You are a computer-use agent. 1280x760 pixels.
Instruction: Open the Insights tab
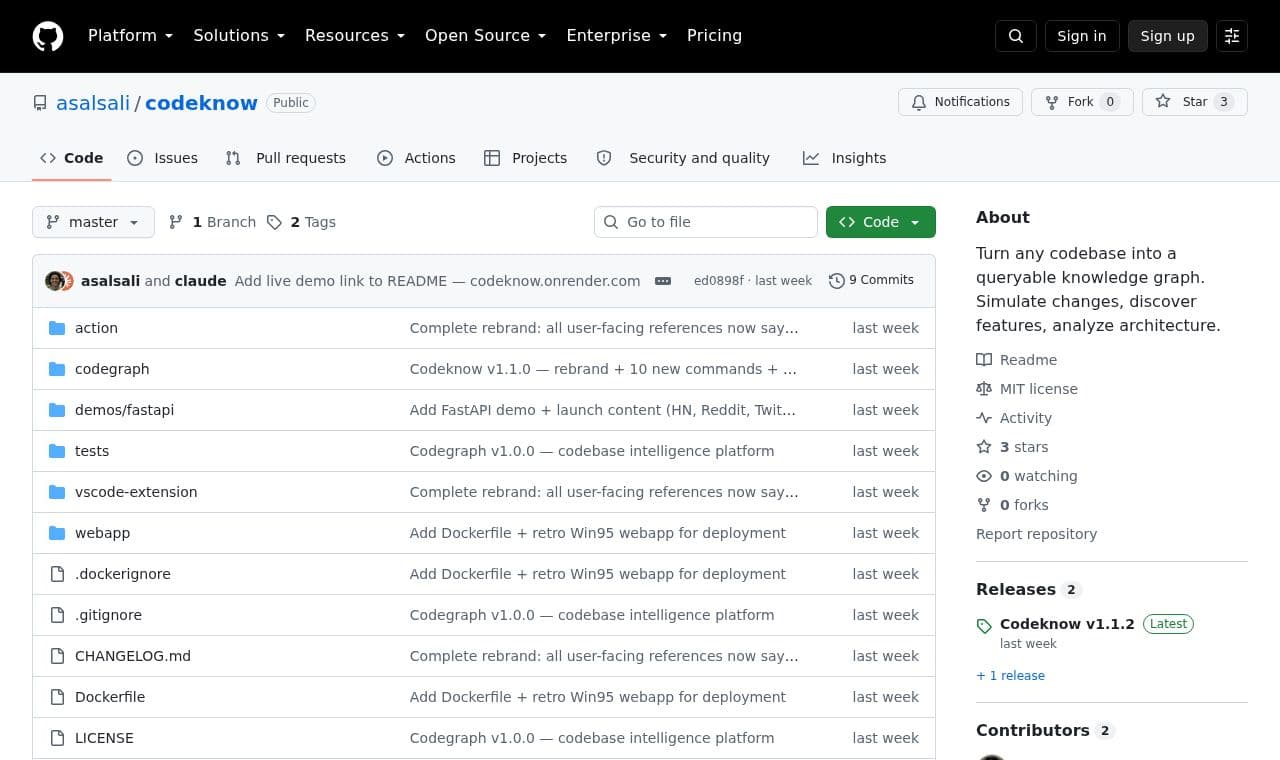pos(845,158)
